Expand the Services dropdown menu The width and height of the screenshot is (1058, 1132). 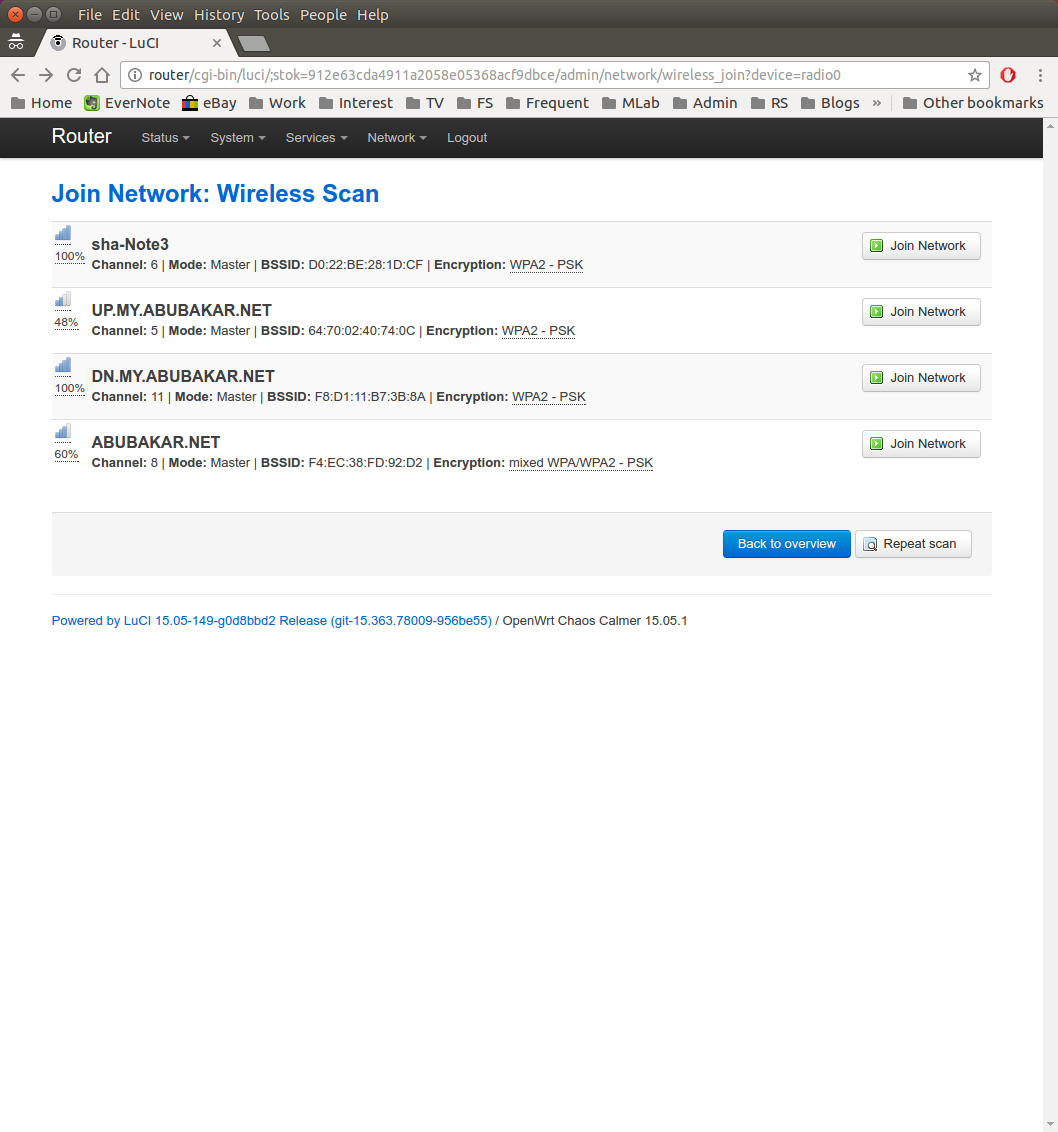click(316, 138)
